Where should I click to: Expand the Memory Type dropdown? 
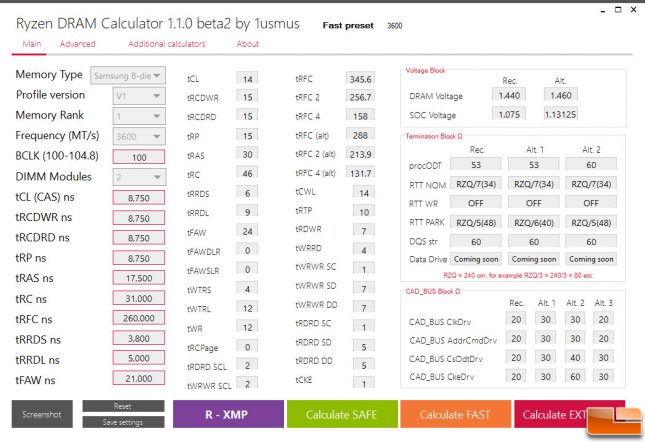click(128, 76)
